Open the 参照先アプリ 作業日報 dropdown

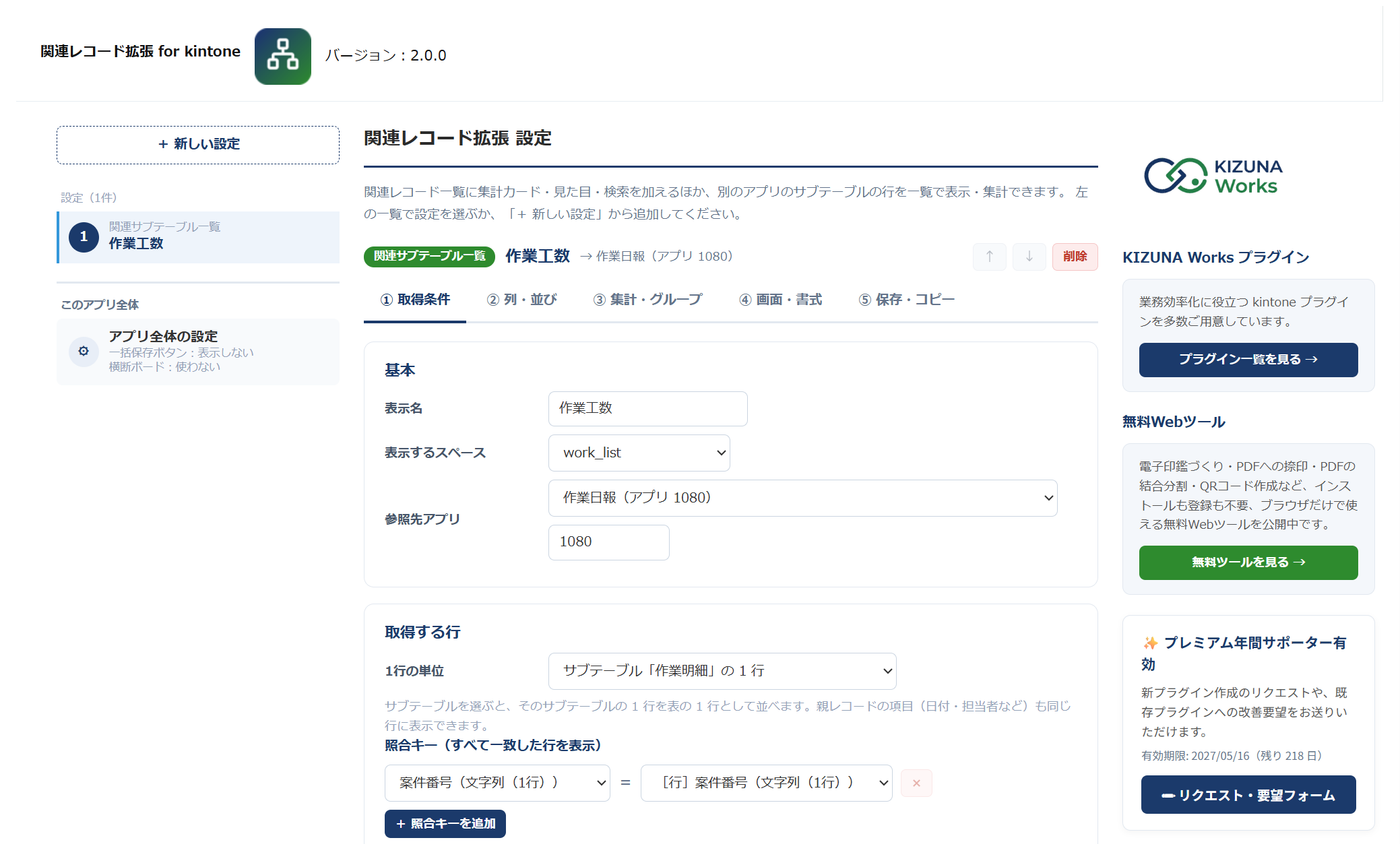point(803,498)
